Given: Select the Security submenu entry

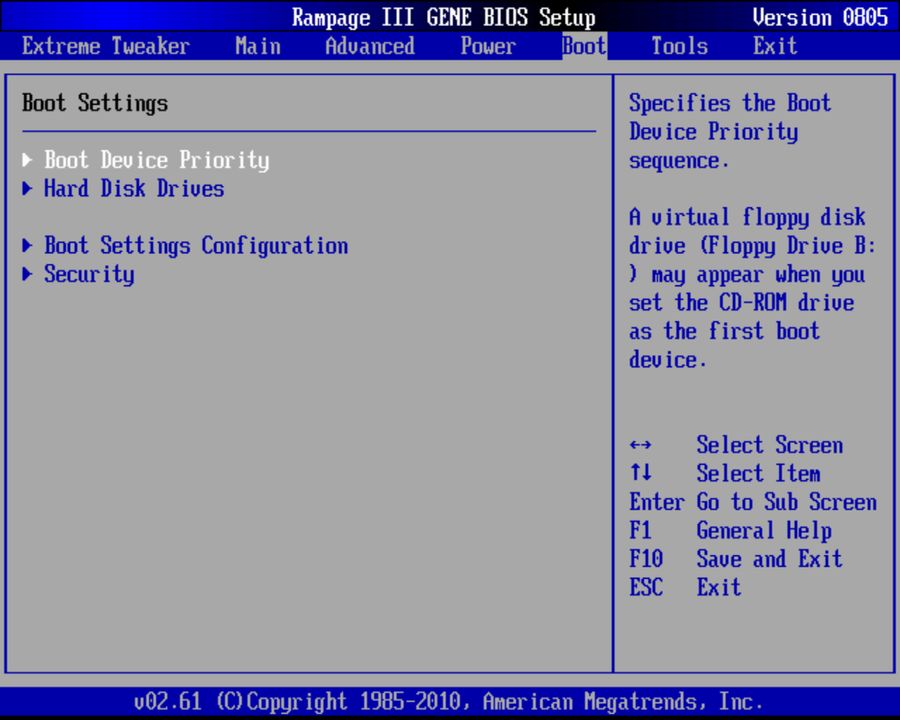Looking at the screenshot, I should click(x=90, y=274).
